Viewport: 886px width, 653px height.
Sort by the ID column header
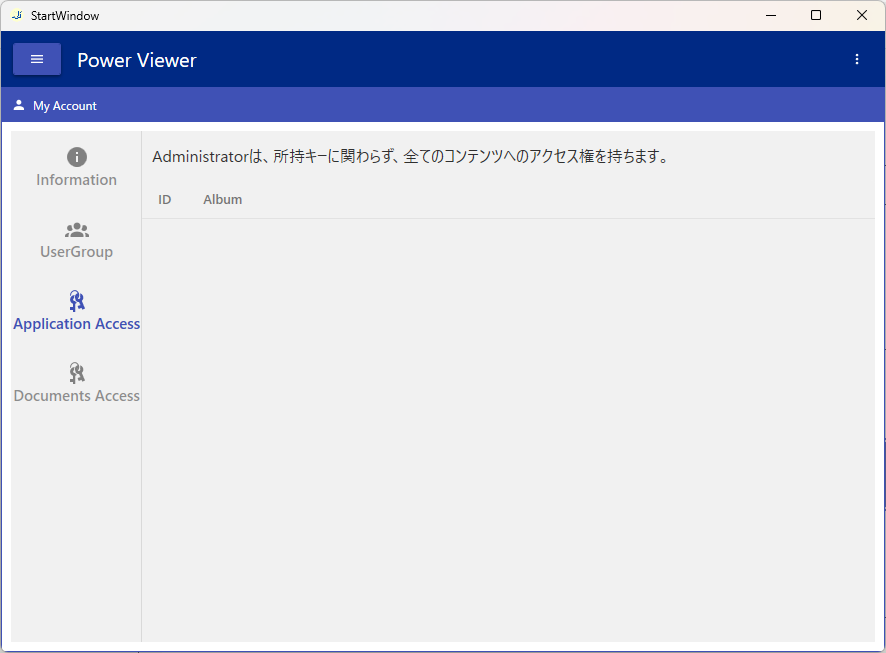tap(165, 199)
